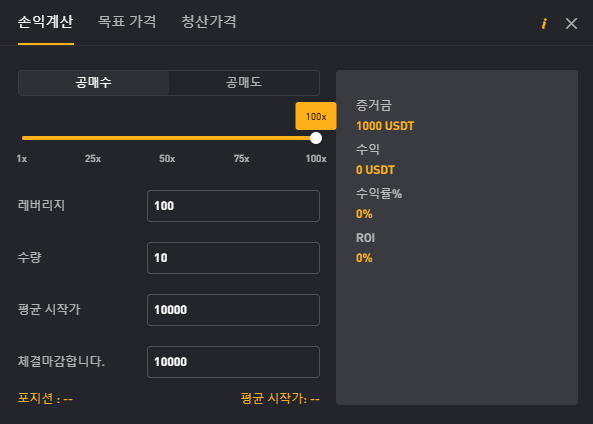Switch to the 손익계산 tab
This screenshot has height=424, width=593.
coord(46,21)
